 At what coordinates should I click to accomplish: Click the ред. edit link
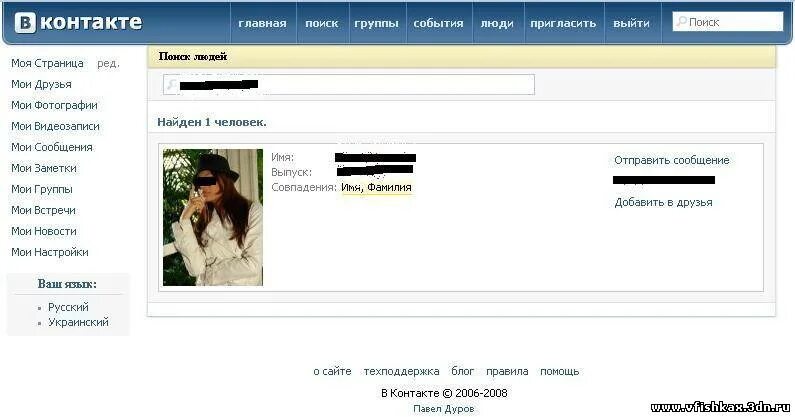(109, 63)
